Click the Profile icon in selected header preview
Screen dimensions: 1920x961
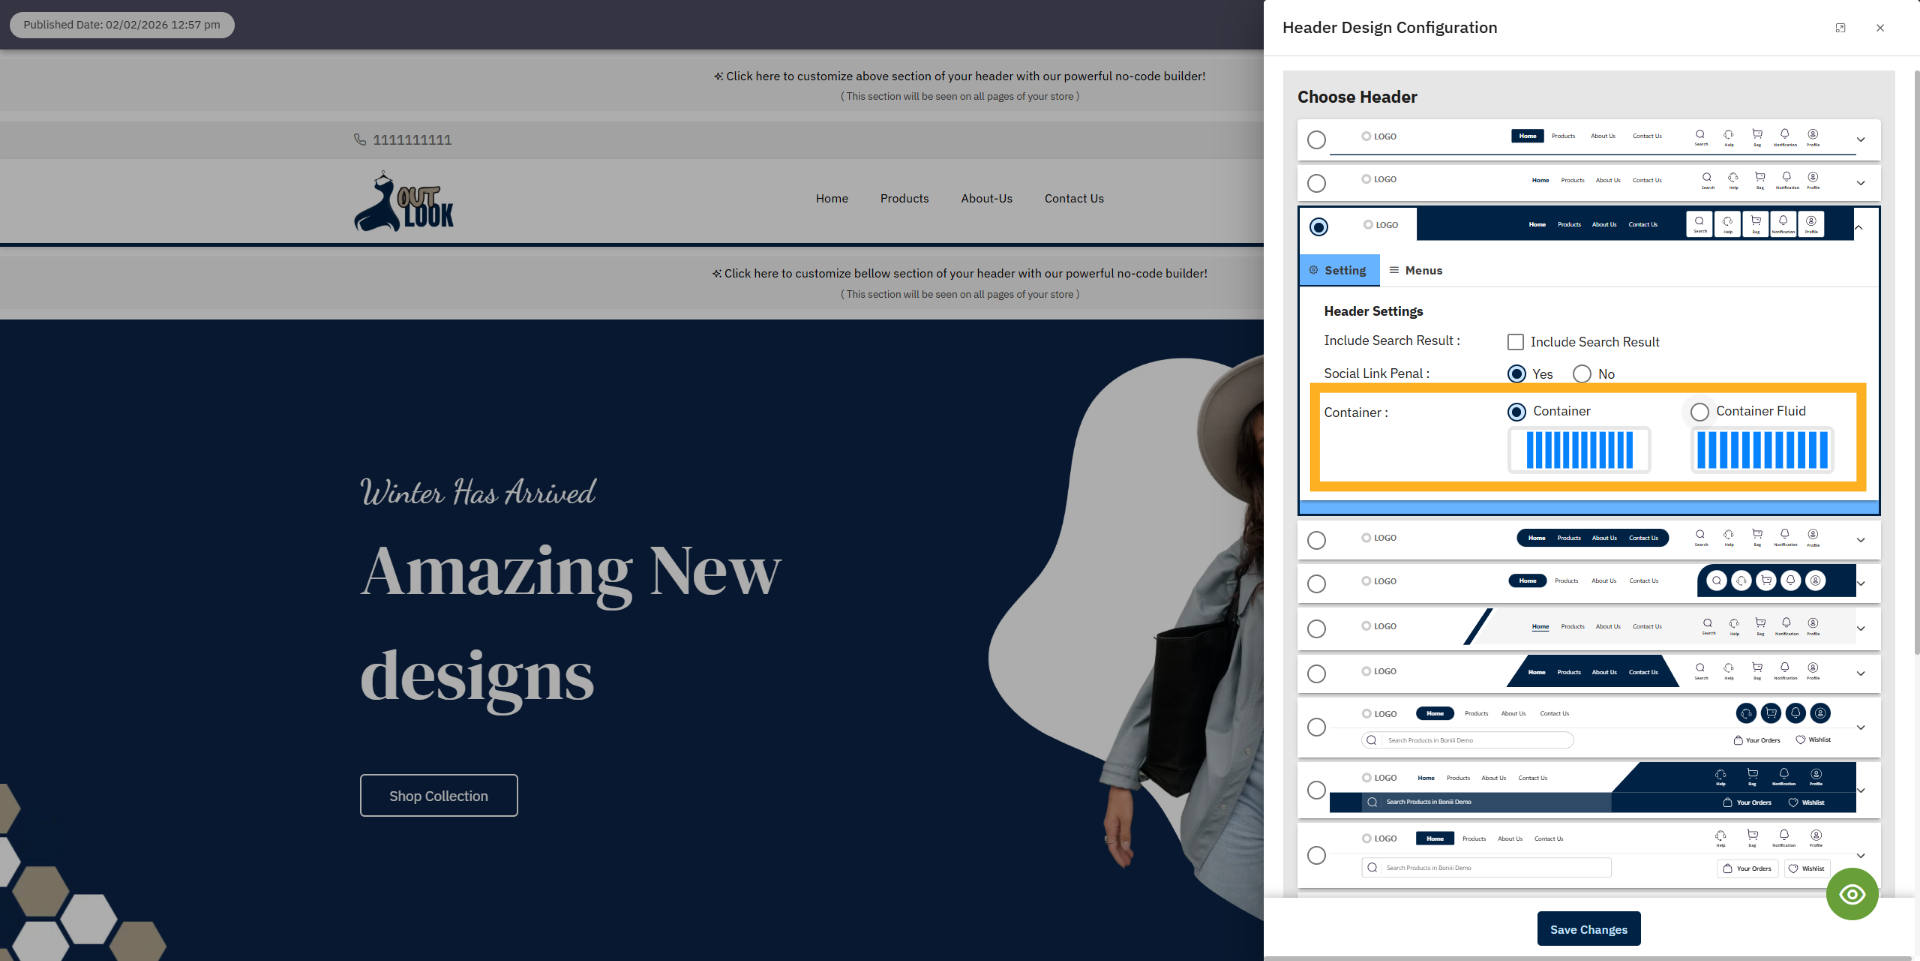[1811, 224]
